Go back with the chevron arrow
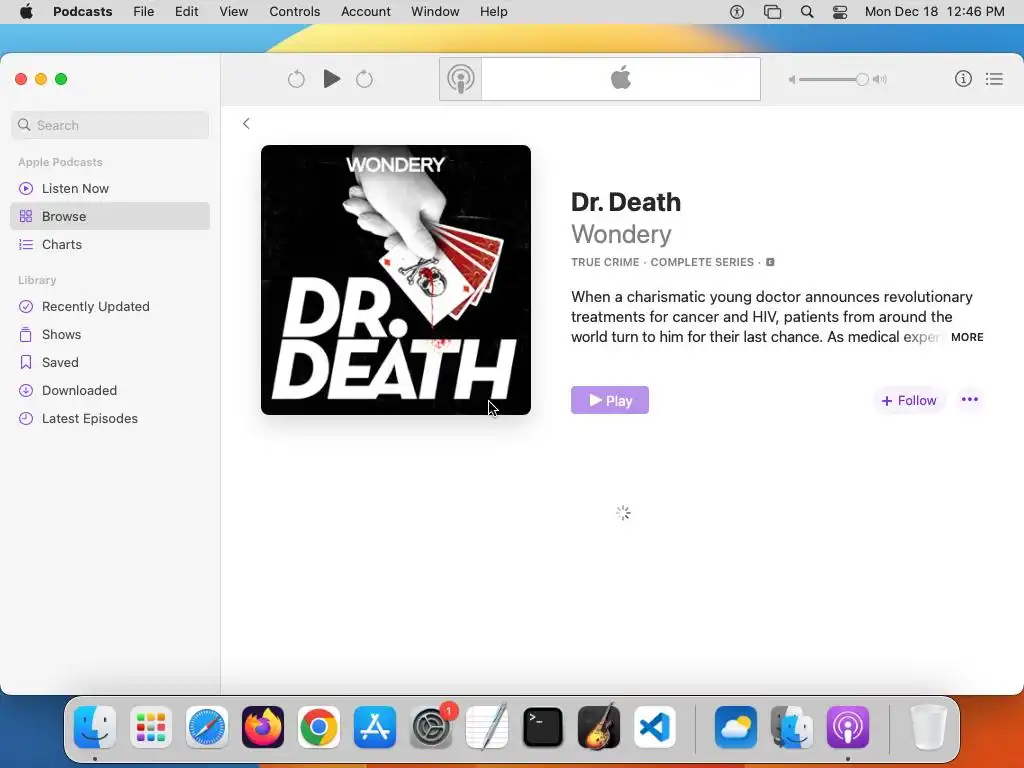 coord(246,123)
